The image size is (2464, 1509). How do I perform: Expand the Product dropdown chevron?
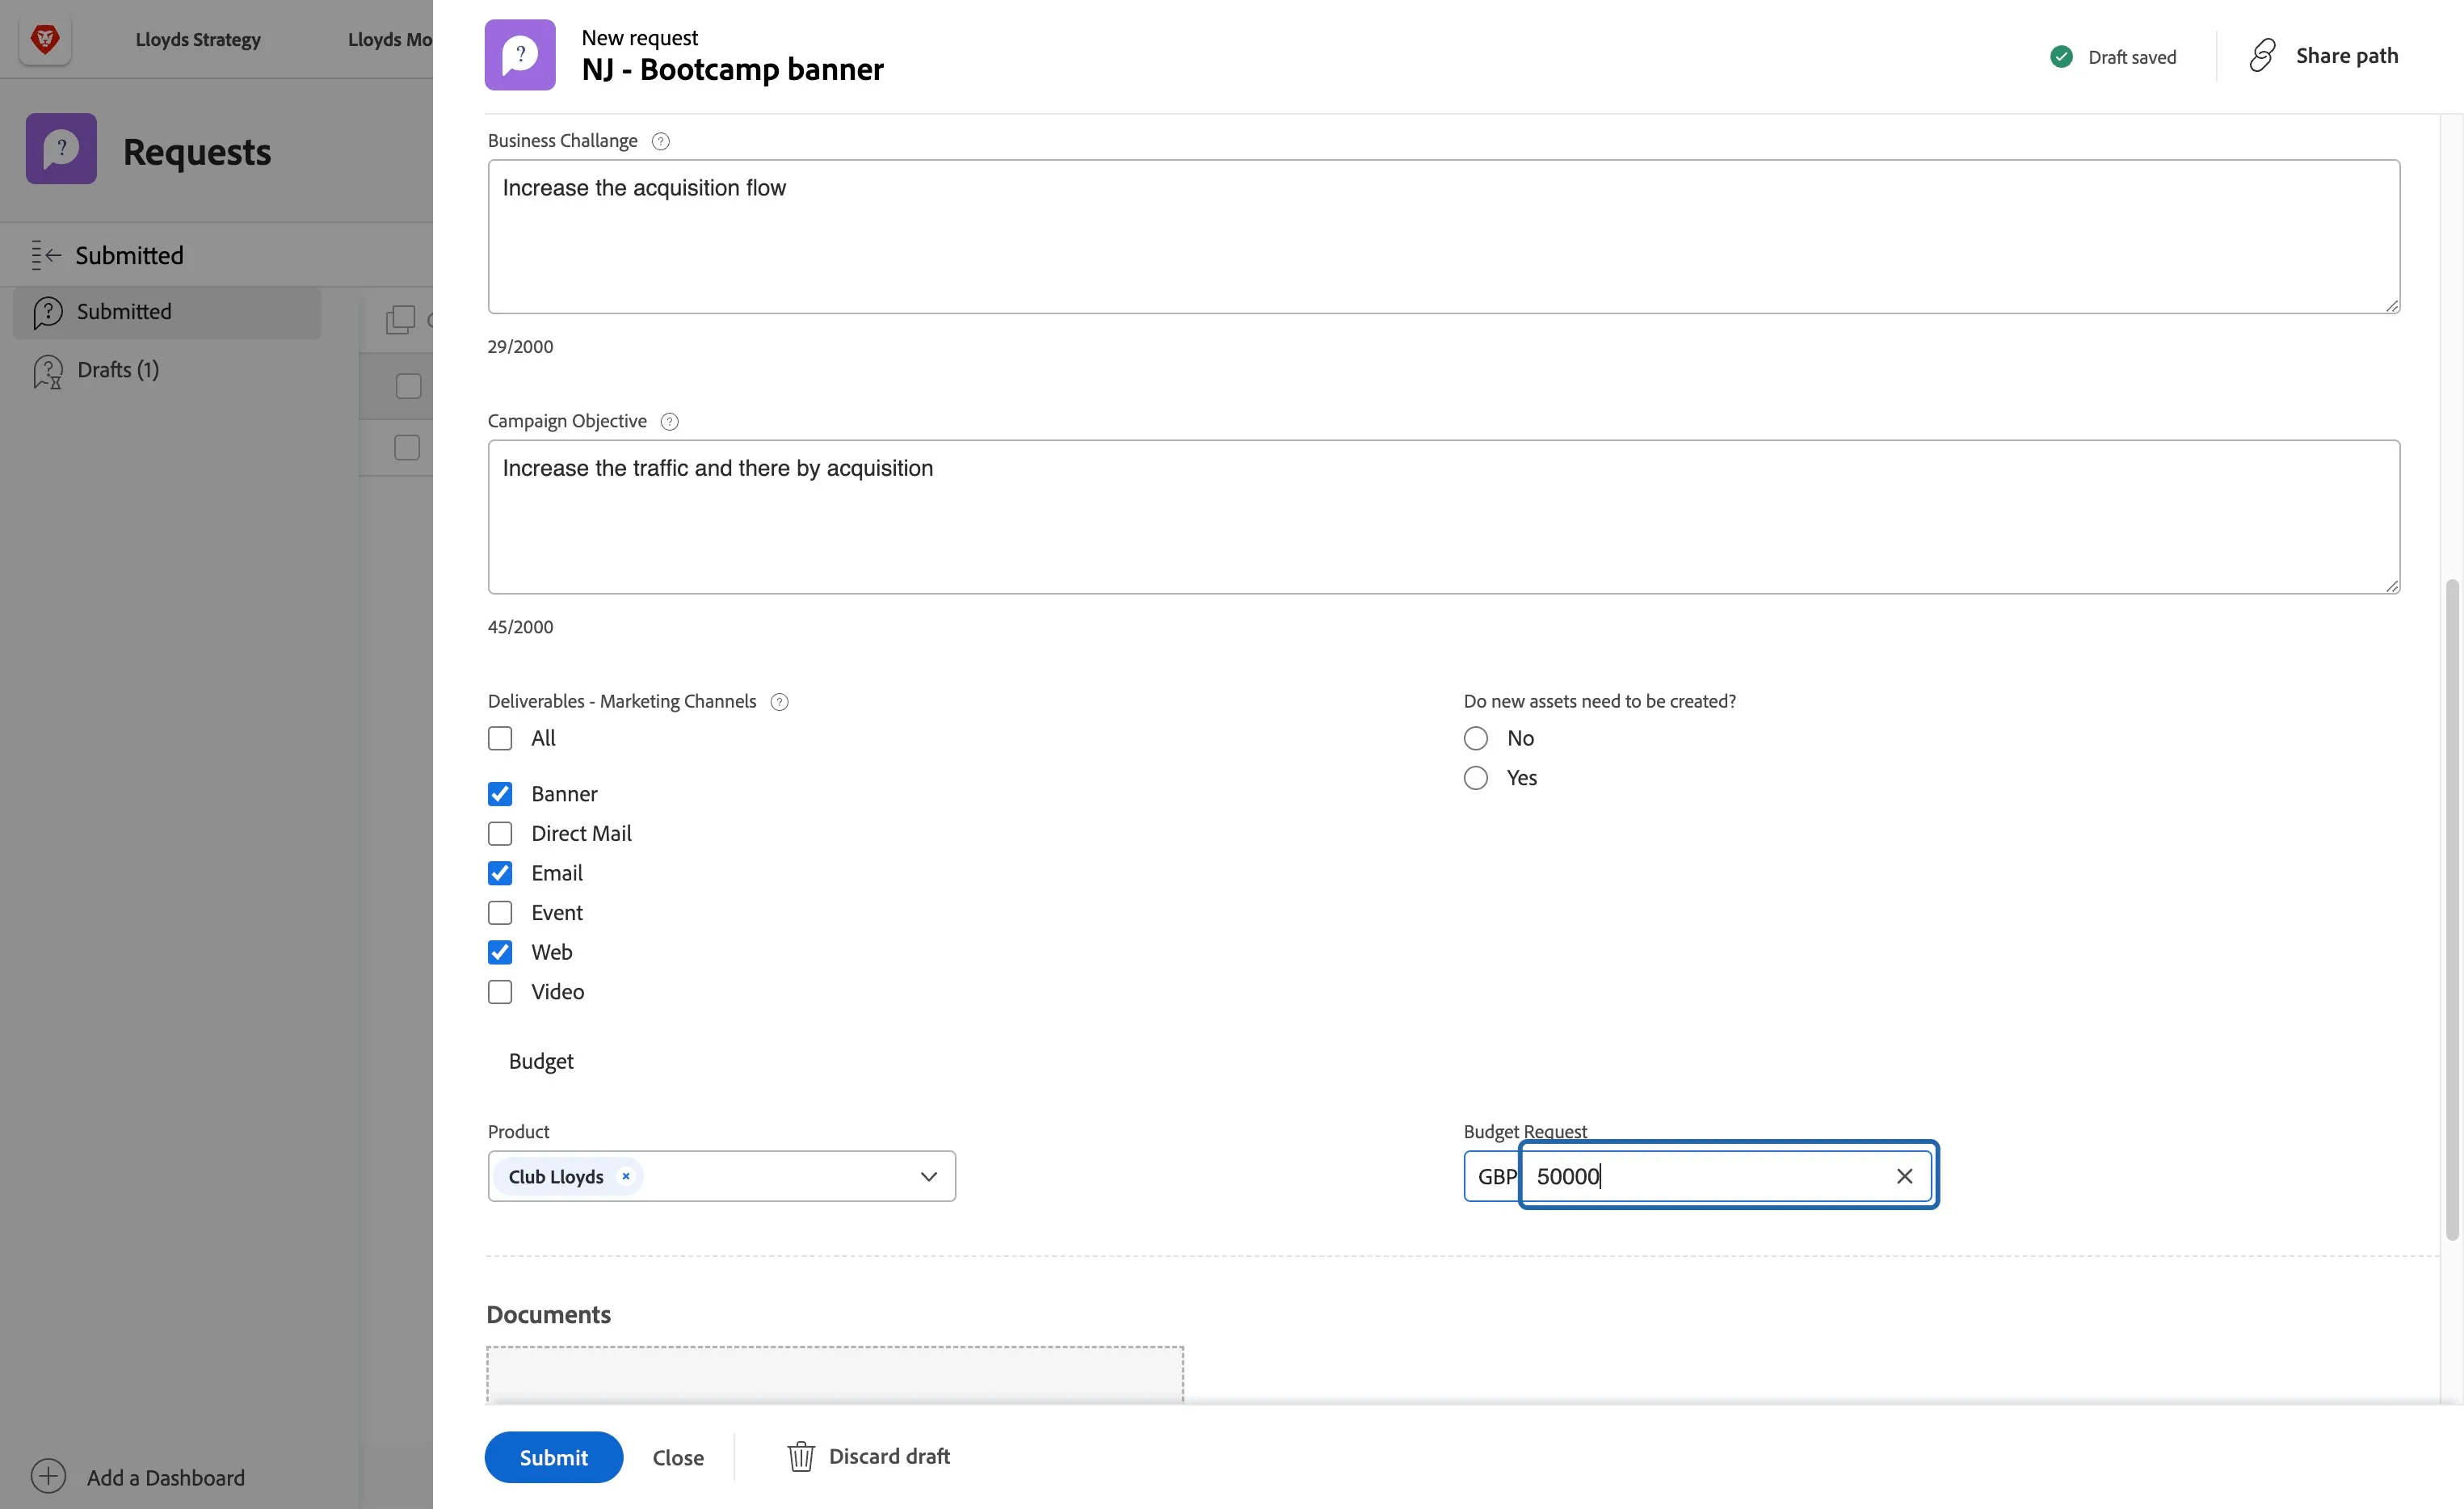click(929, 1177)
